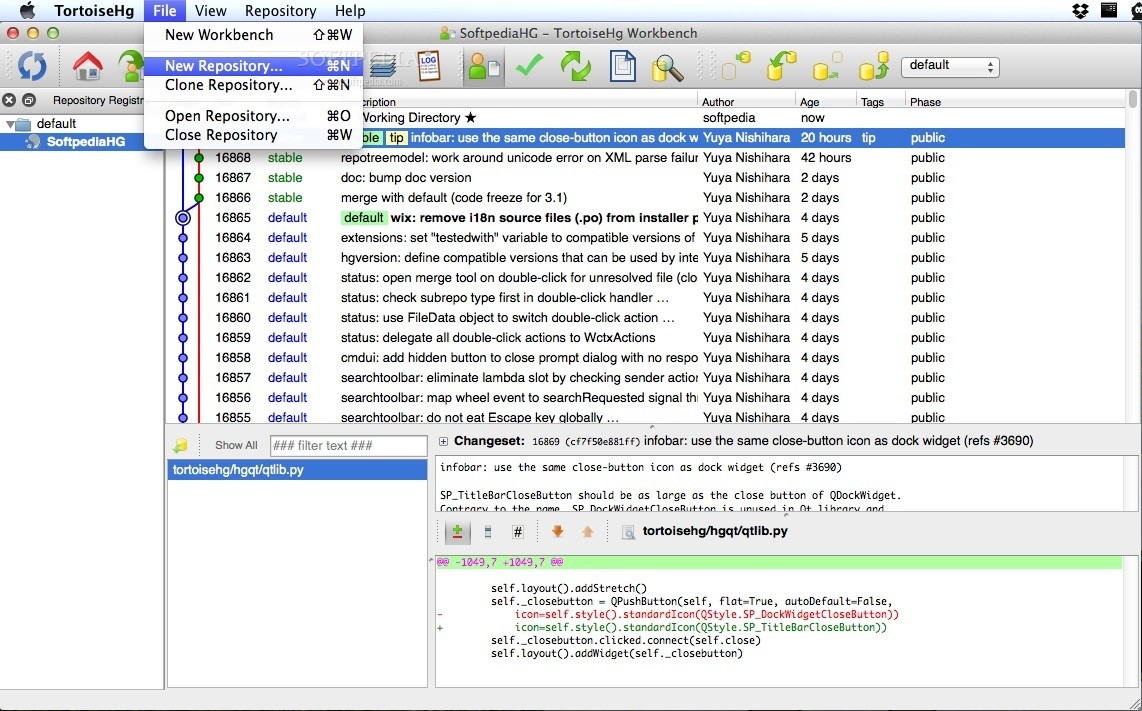Jump to previous diff with up arrow

(x=588, y=532)
